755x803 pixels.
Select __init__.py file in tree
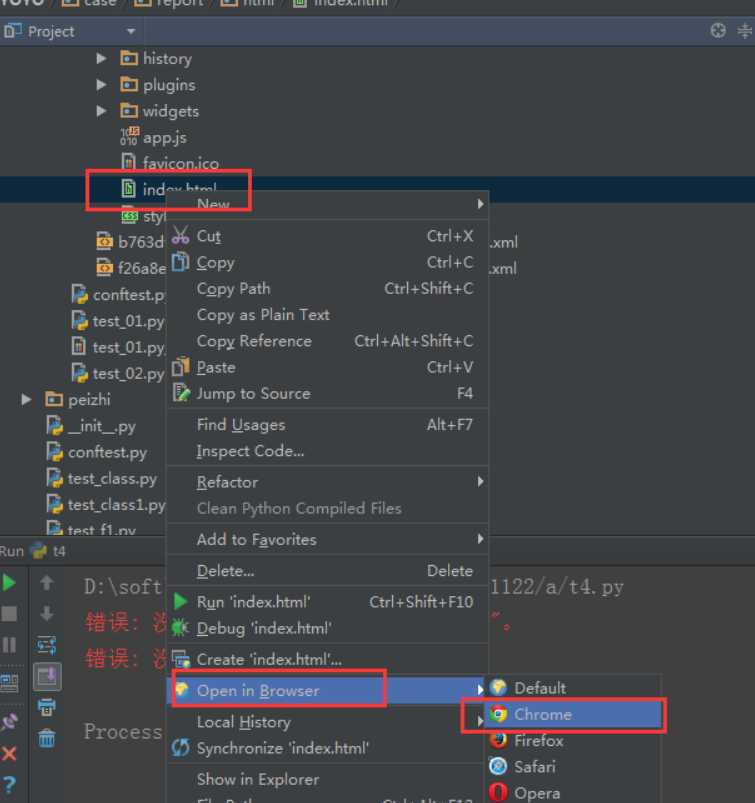91,426
